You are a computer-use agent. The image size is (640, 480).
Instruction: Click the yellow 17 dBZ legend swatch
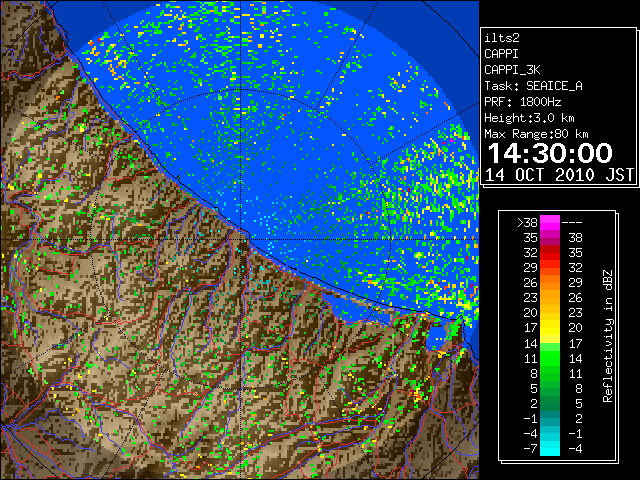[x=550, y=328]
